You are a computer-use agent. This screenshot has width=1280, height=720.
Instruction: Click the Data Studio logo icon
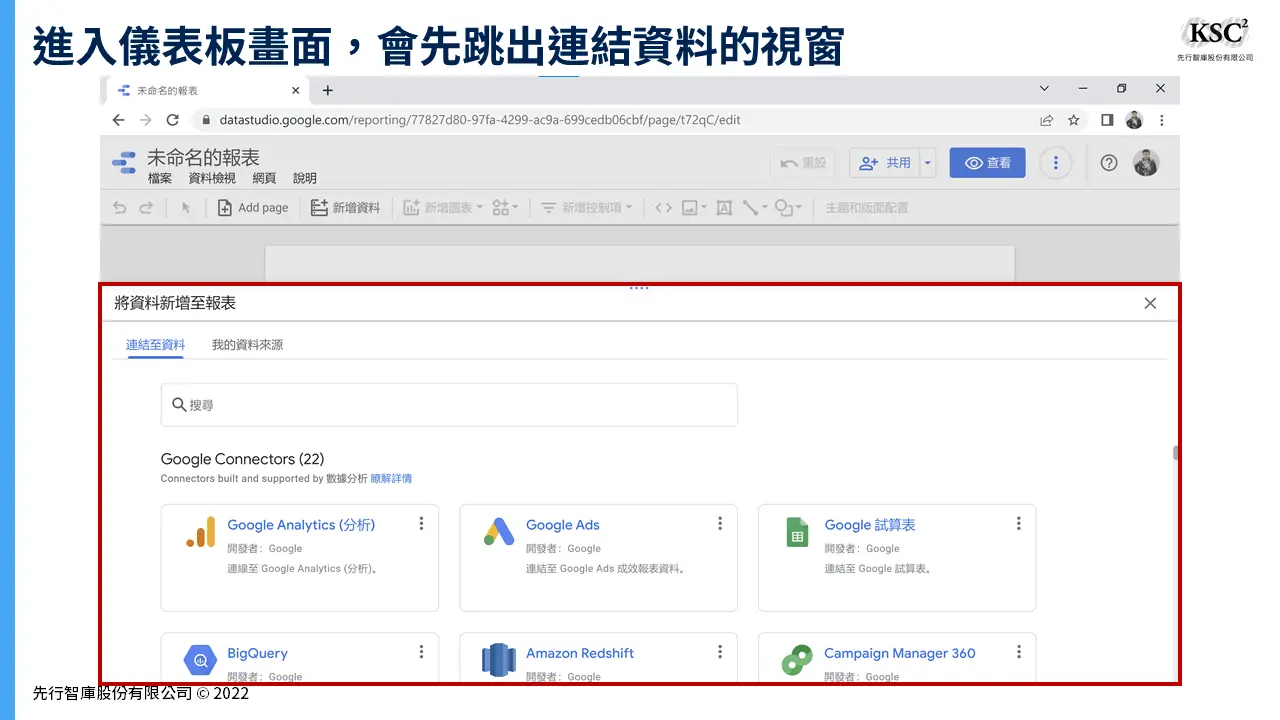pos(124,163)
